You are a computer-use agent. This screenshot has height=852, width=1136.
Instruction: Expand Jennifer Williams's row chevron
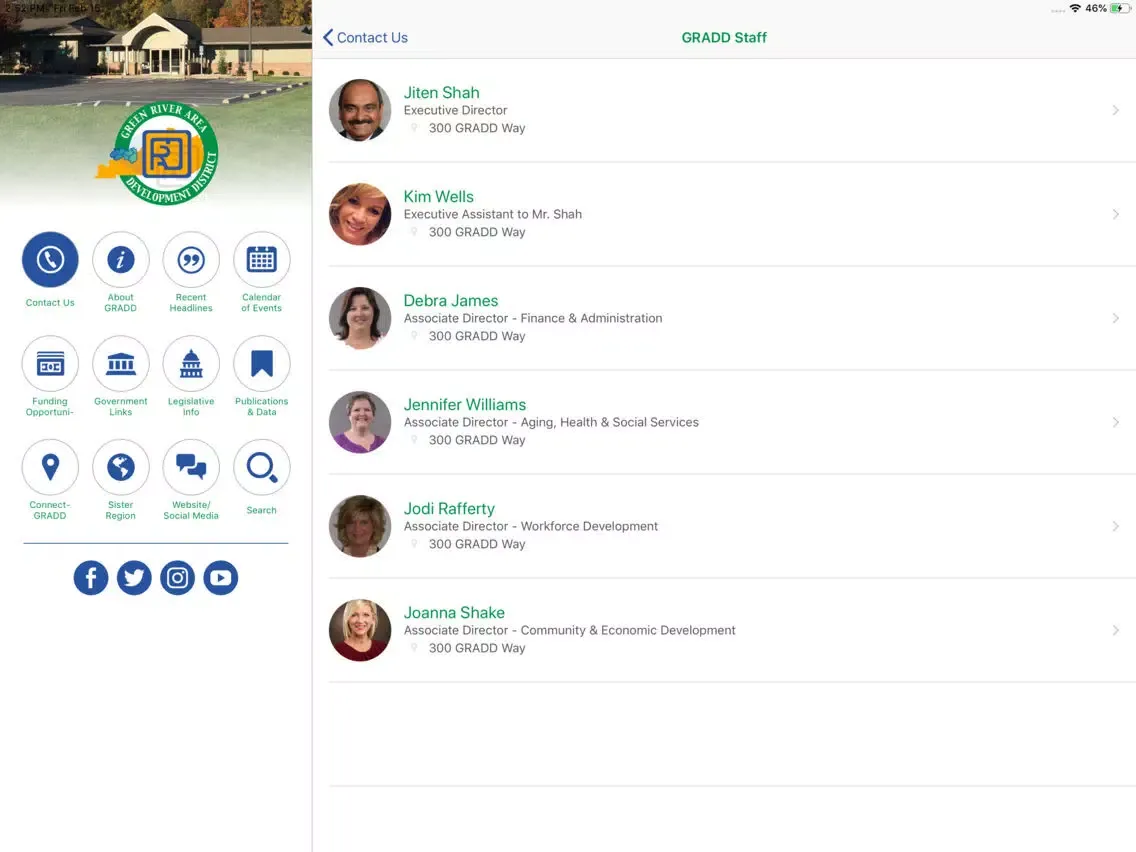click(x=1116, y=422)
